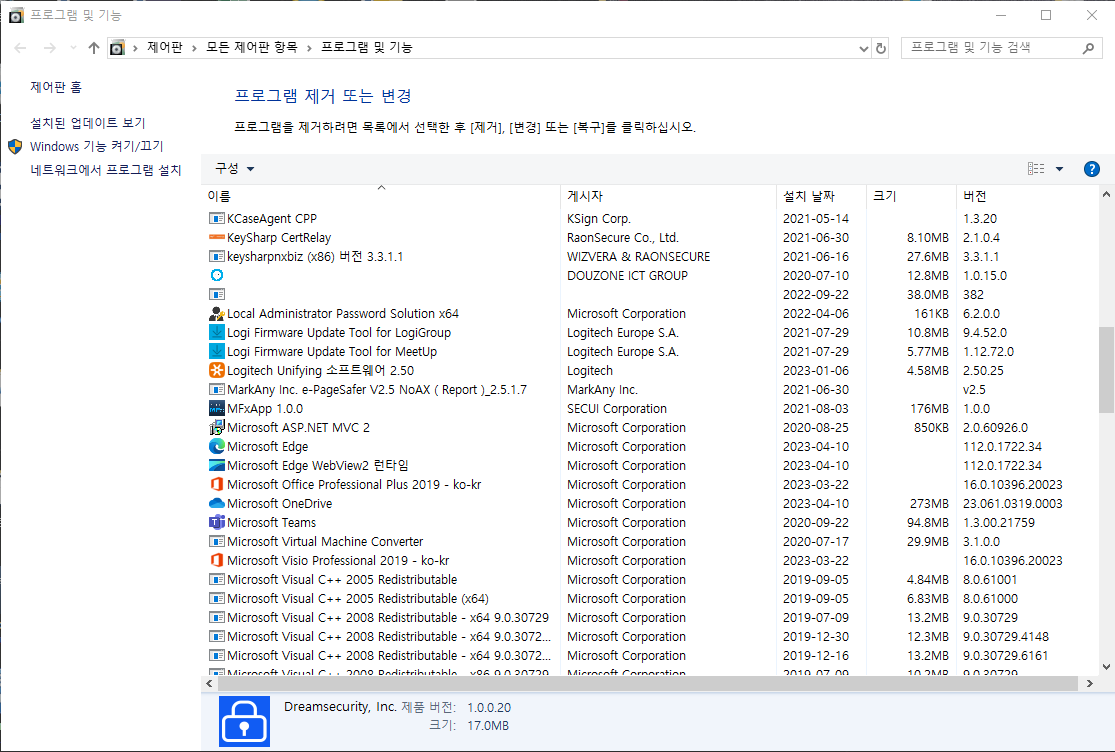Click the horizontal scrollbar right arrow
The width and height of the screenshot is (1115, 752).
[1089, 684]
